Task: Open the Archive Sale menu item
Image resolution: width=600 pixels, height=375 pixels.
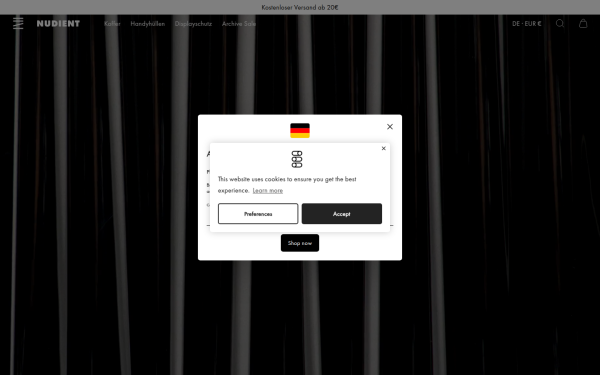Action: click(239, 24)
